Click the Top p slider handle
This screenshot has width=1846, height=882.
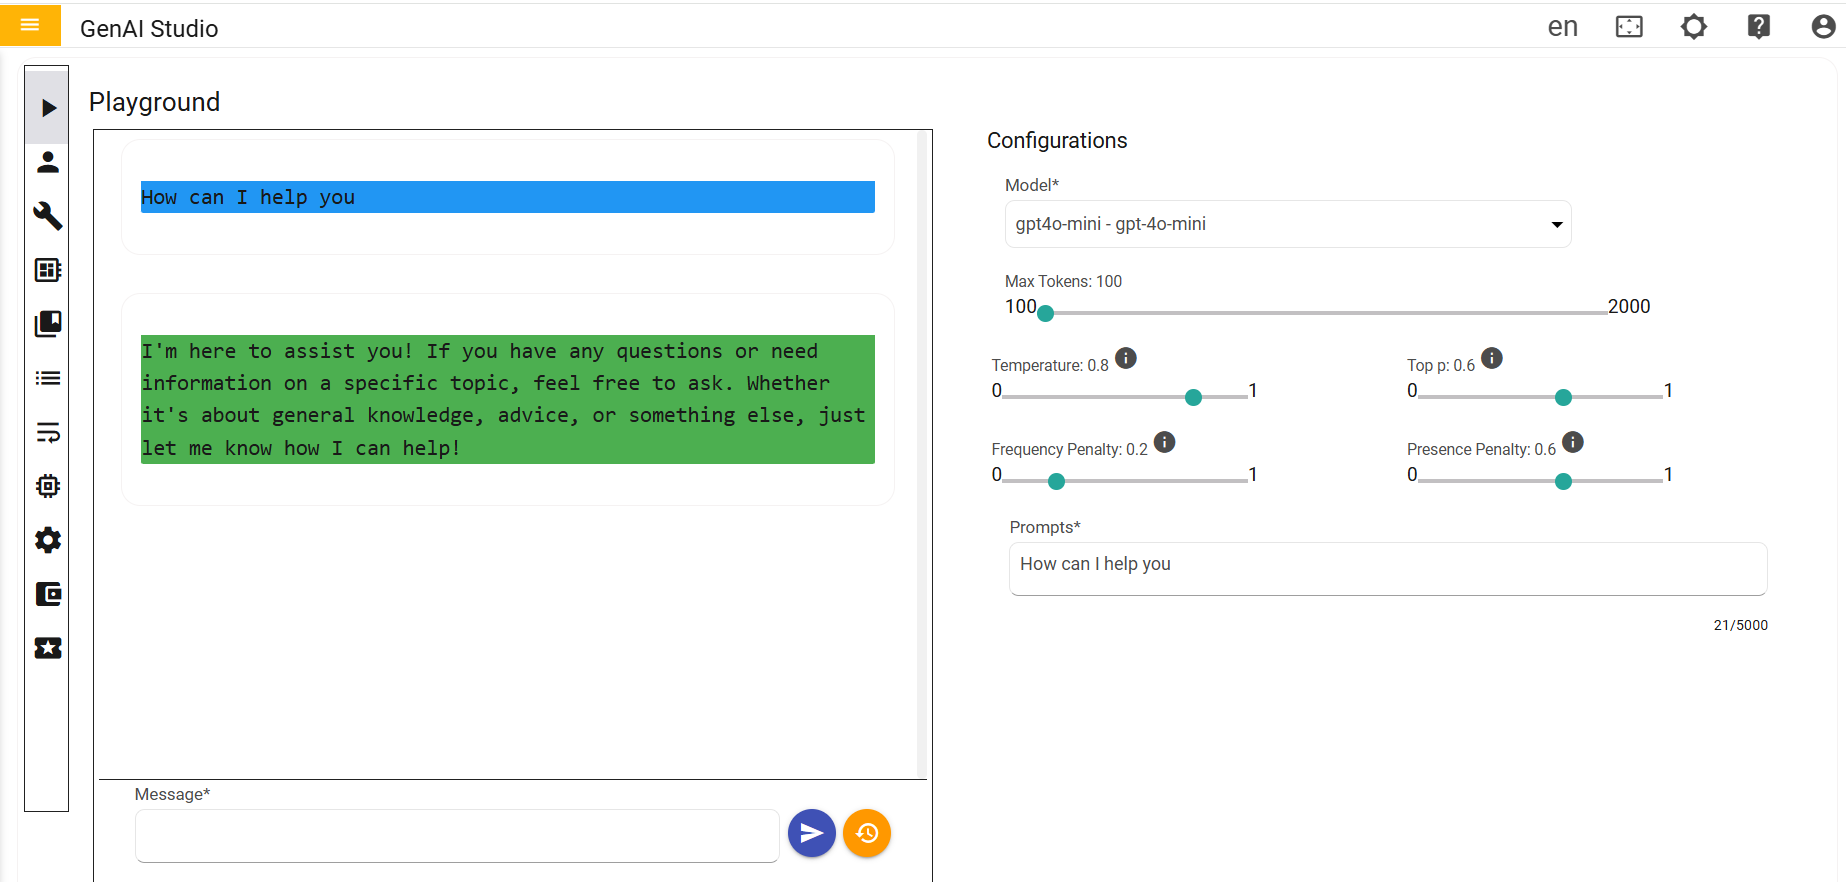point(1564,397)
